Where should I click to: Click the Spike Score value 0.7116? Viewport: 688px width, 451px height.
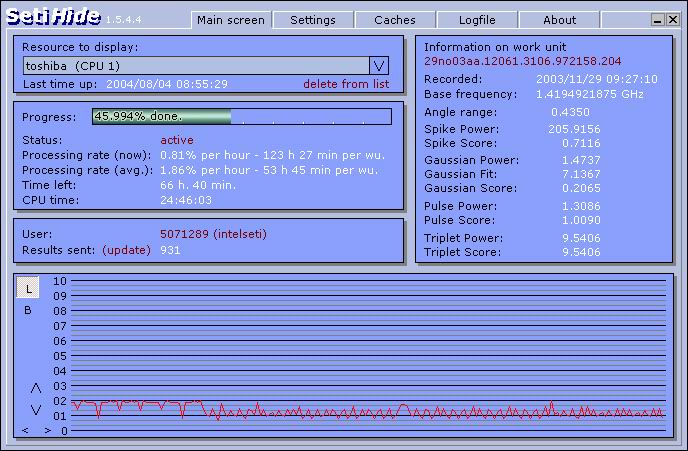tap(581, 143)
